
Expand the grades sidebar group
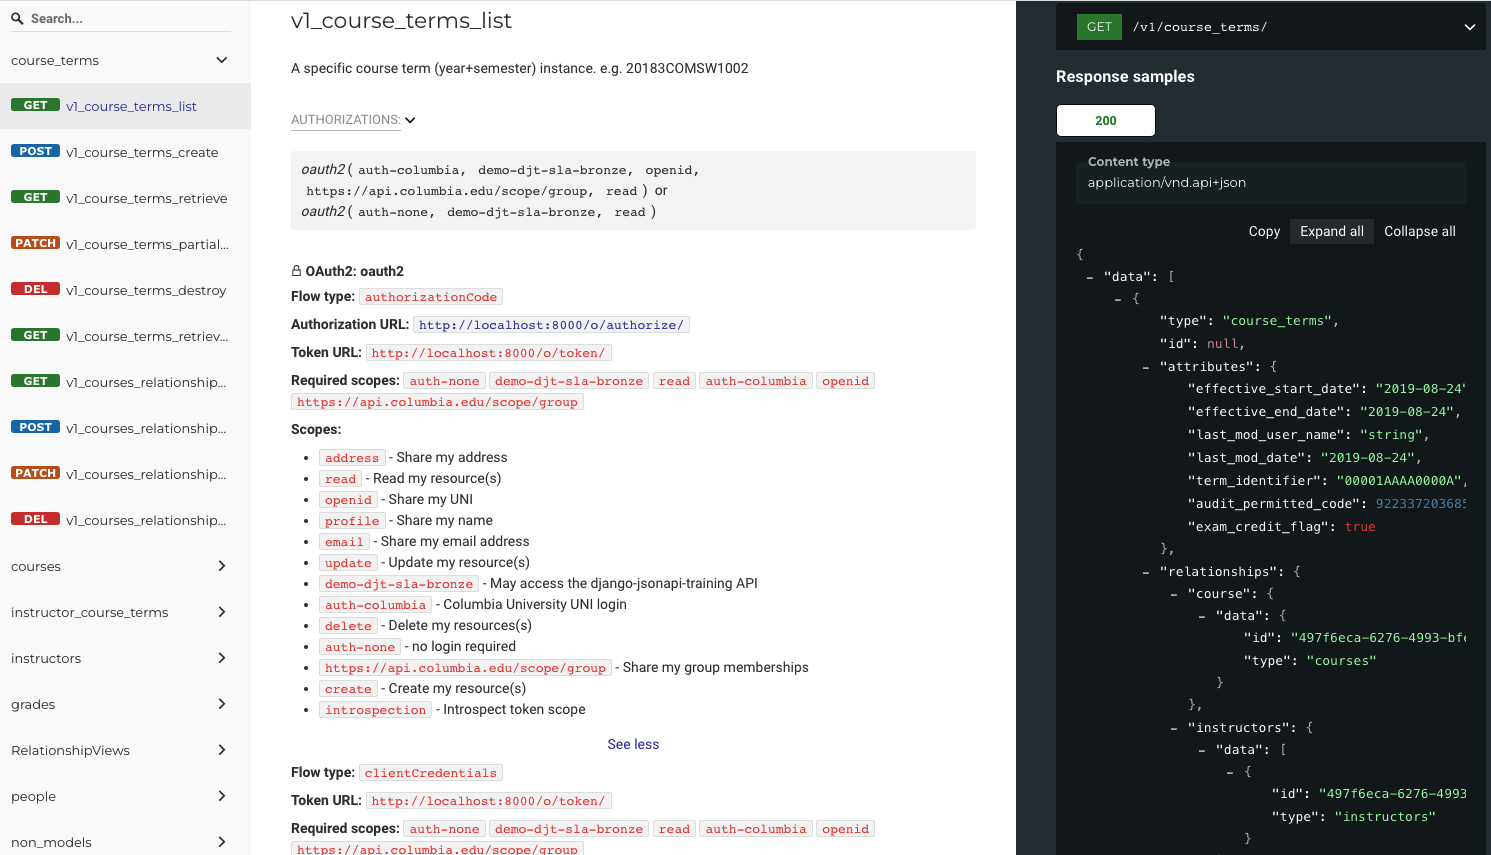click(x=221, y=704)
